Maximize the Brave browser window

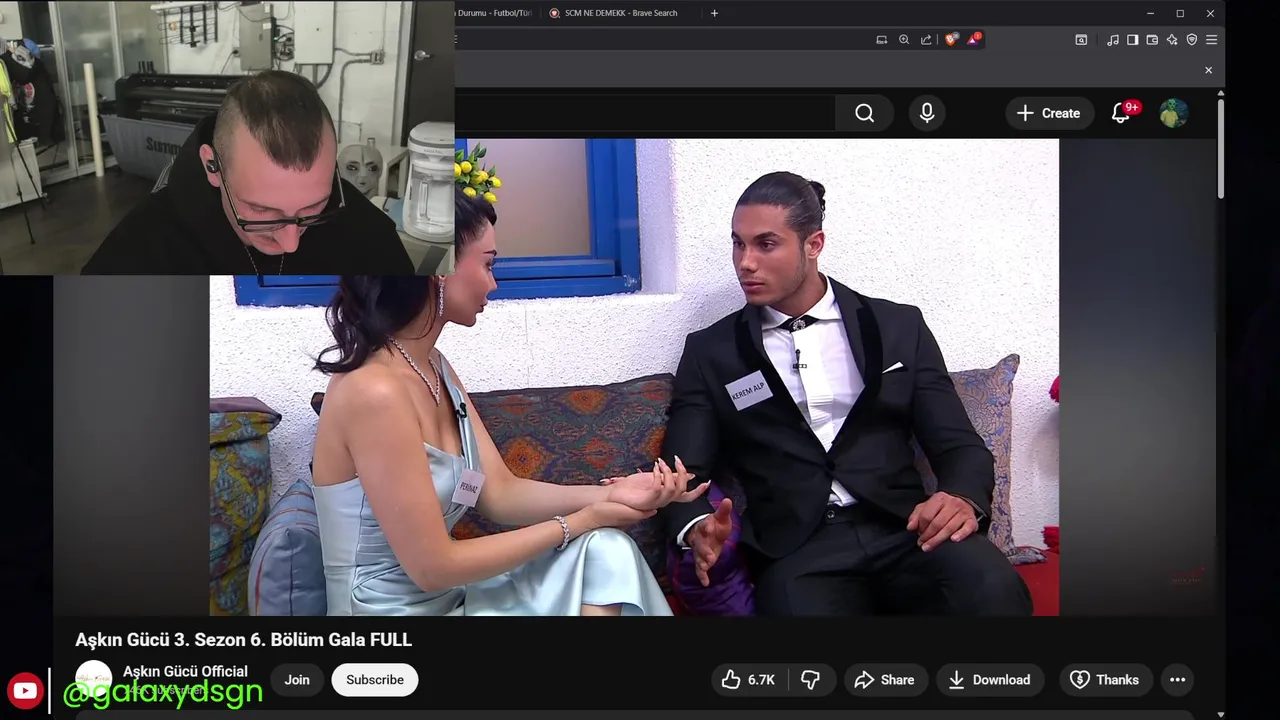(1180, 13)
